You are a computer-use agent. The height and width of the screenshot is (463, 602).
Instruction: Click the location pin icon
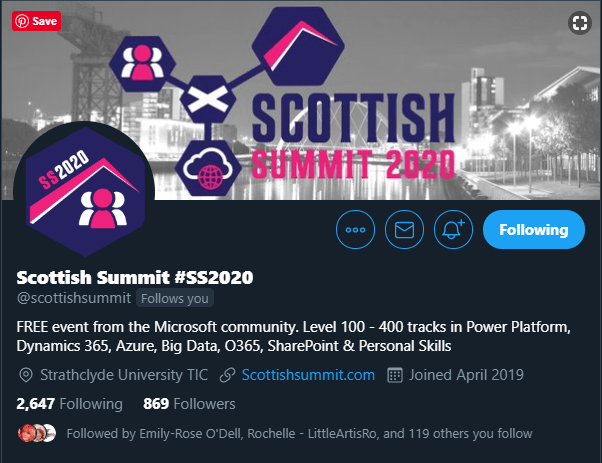[x=26, y=375]
